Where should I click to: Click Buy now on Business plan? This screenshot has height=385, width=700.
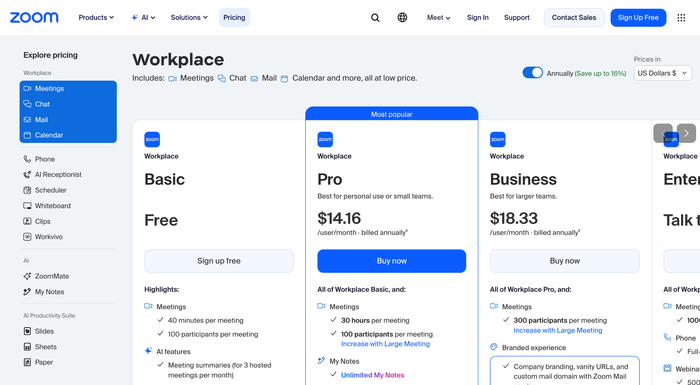[565, 261]
